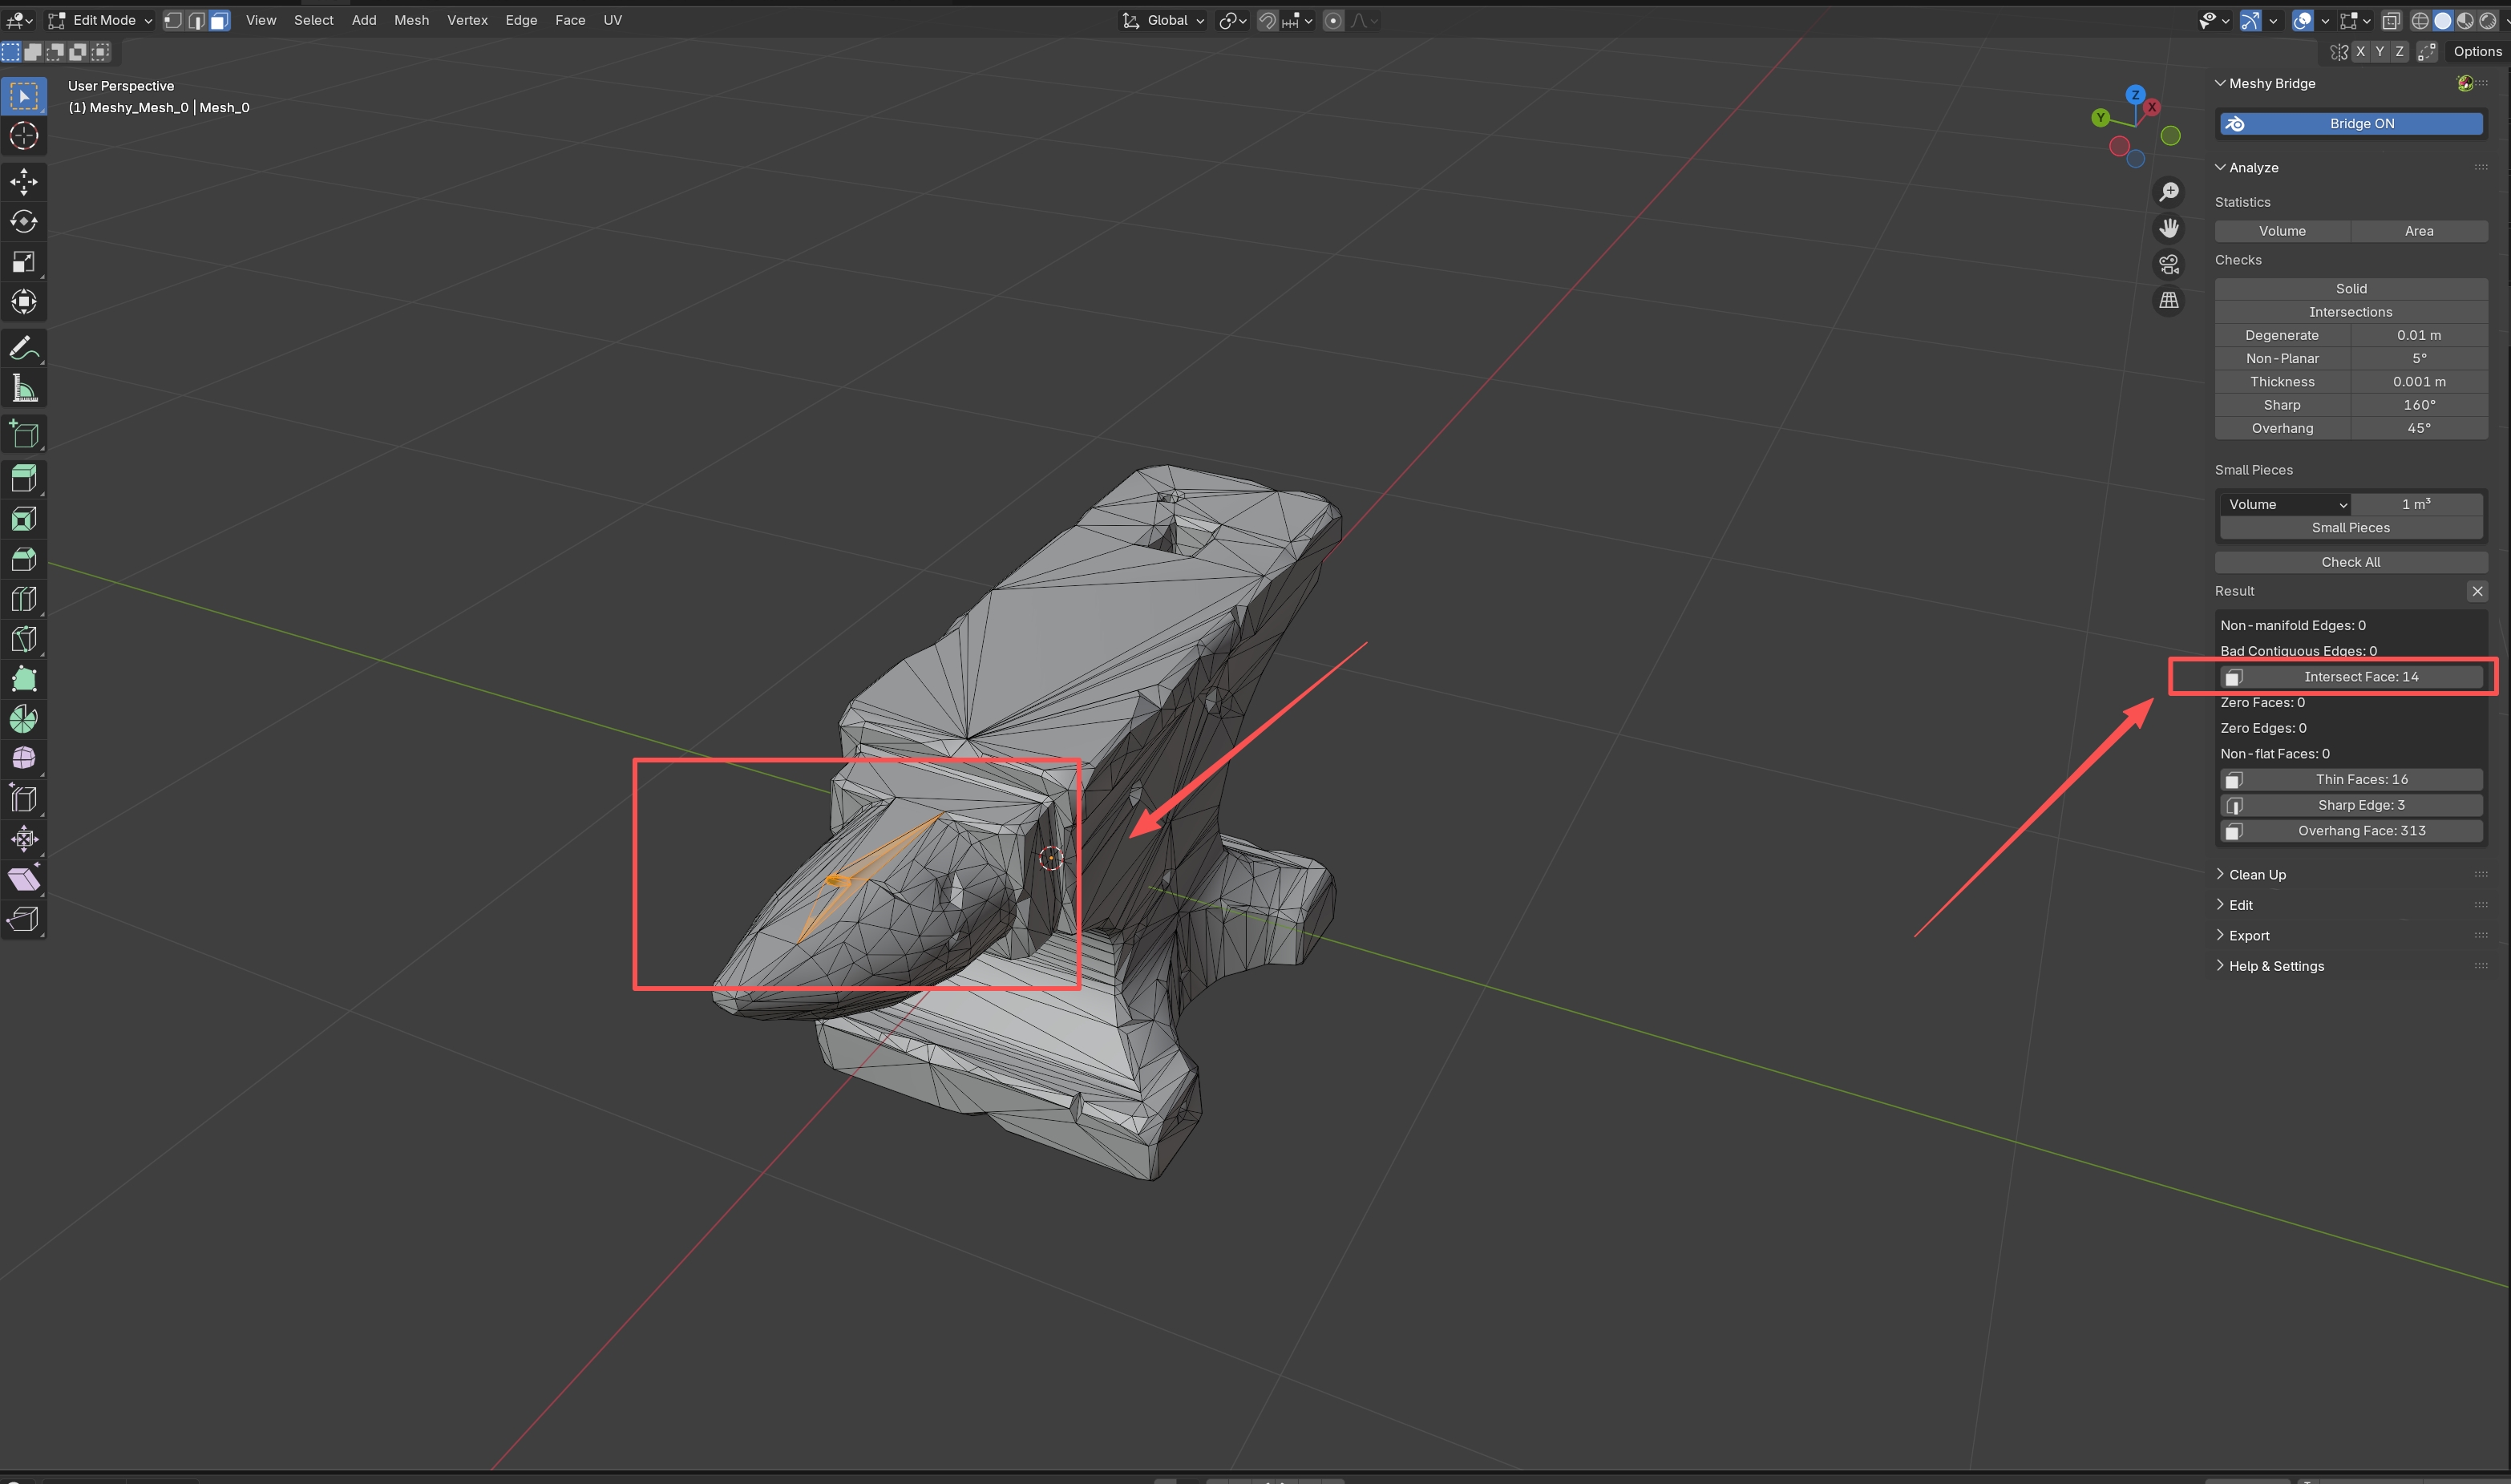2511x1484 pixels.
Task: Activate the Measure tool
Action: point(24,389)
